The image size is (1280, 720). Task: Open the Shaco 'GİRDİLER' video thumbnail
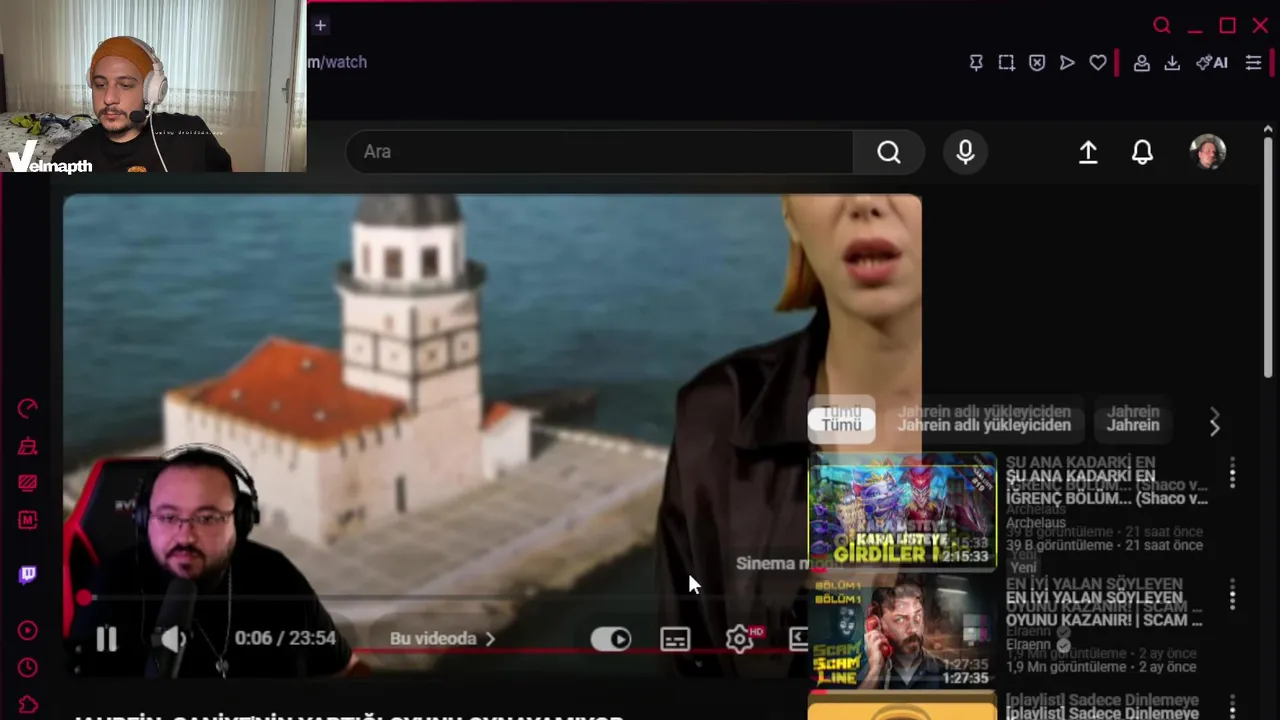(902, 511)
